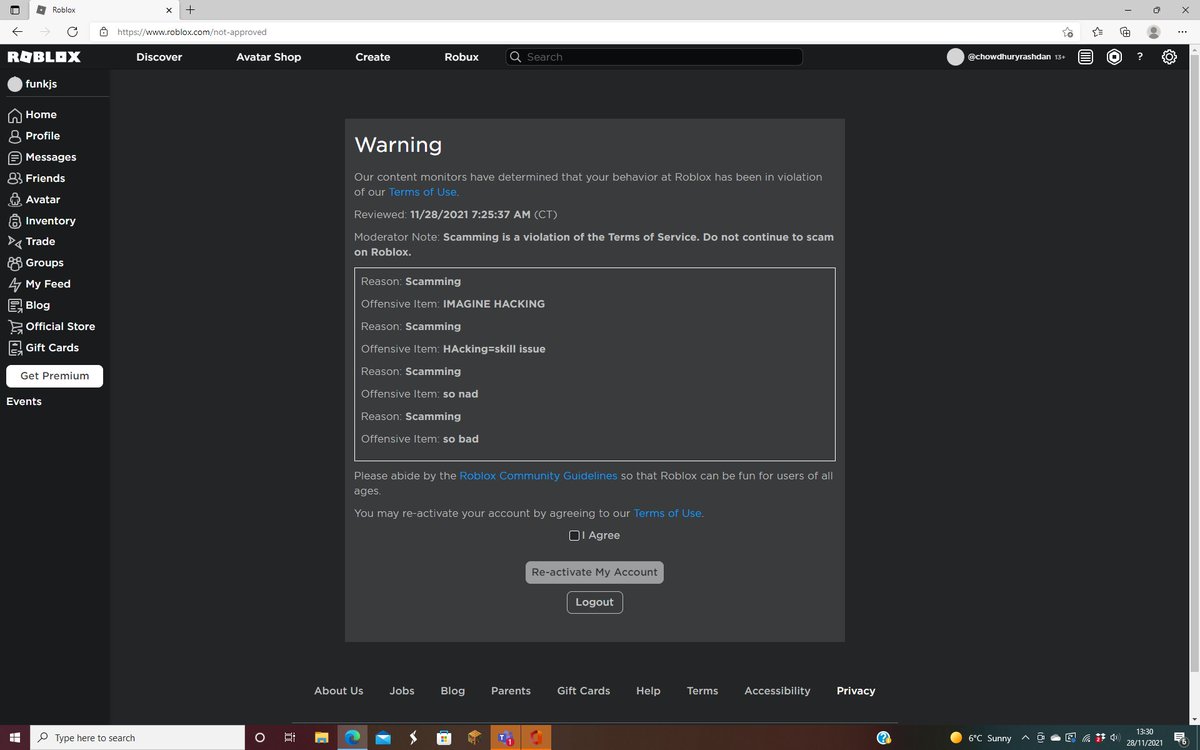Click the Get Premium button
Image resolution: width=1200 pixels, height=750 pixels.
tap(54, 376)
